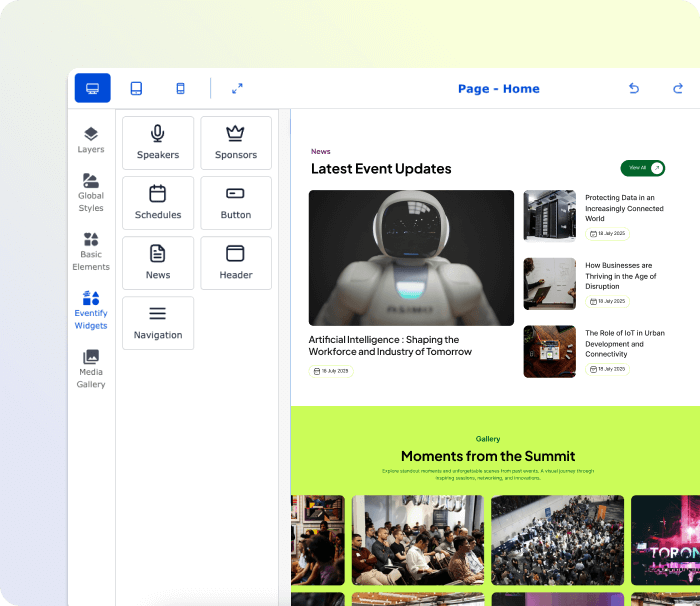Click date badge under Protecting Data article
This screenshot has width=700, height=606.
pos(607,234)
